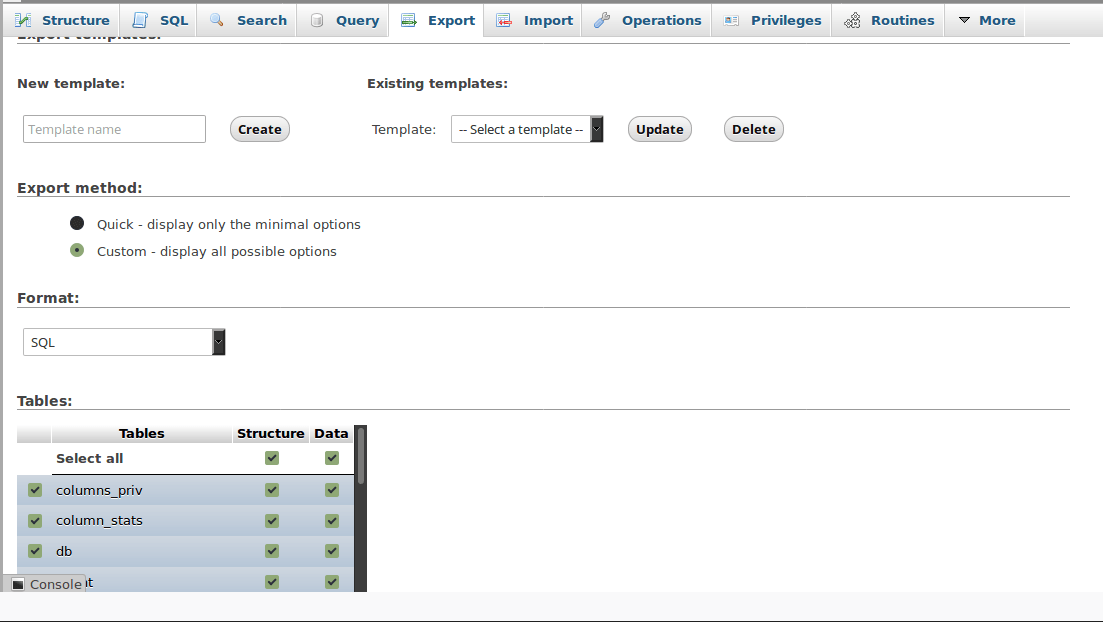Click the Structure tab's table icon

click(x=25, y=19)
